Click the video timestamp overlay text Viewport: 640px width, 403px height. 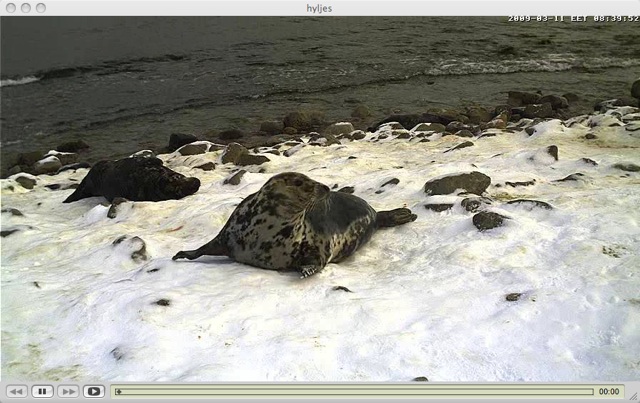[573, 19]
